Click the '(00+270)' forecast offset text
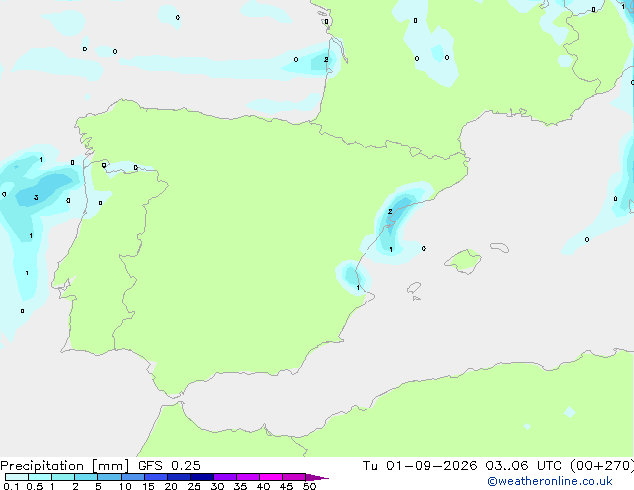Screen dimensions: 634x490 (x=602, y=465)
